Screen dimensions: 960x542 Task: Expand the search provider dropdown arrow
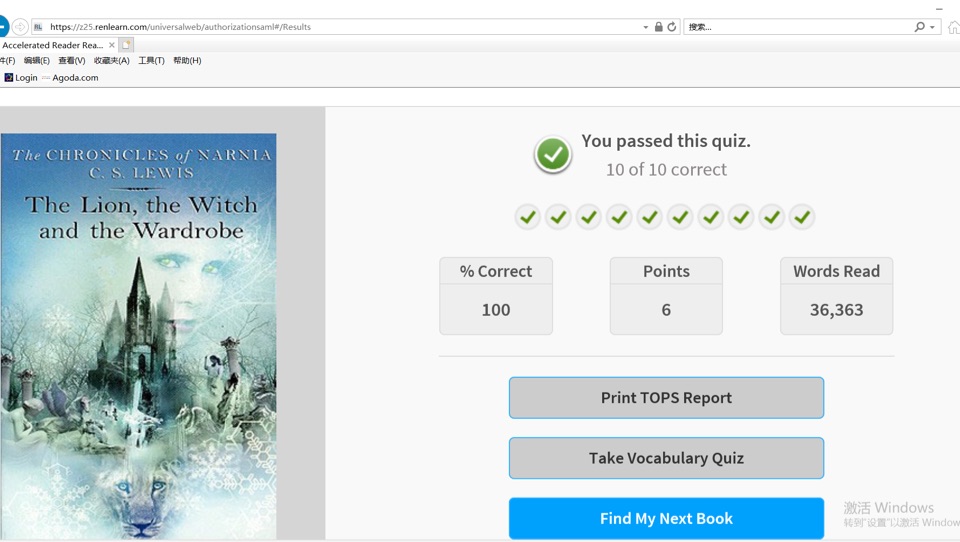tap(932, 28)
